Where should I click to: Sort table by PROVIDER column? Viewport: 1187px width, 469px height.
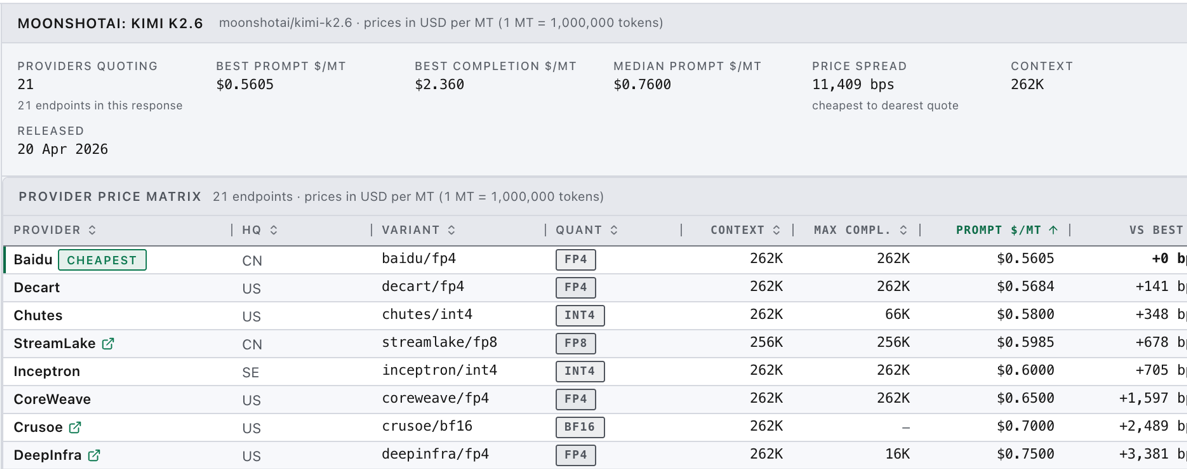(55, 230)
